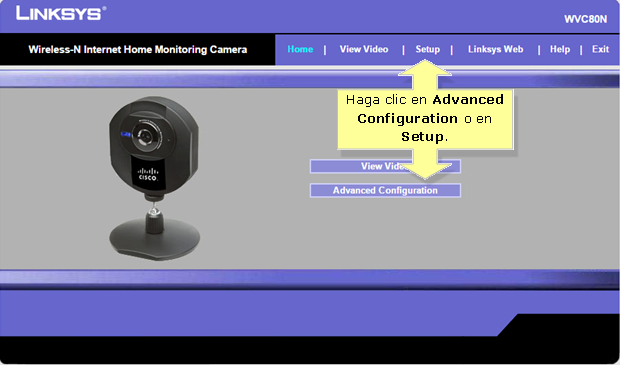The width and height of the screenshot is (620, 365).
Task: Visit the Linksys Web link
Action: click(x=495, y=49)
